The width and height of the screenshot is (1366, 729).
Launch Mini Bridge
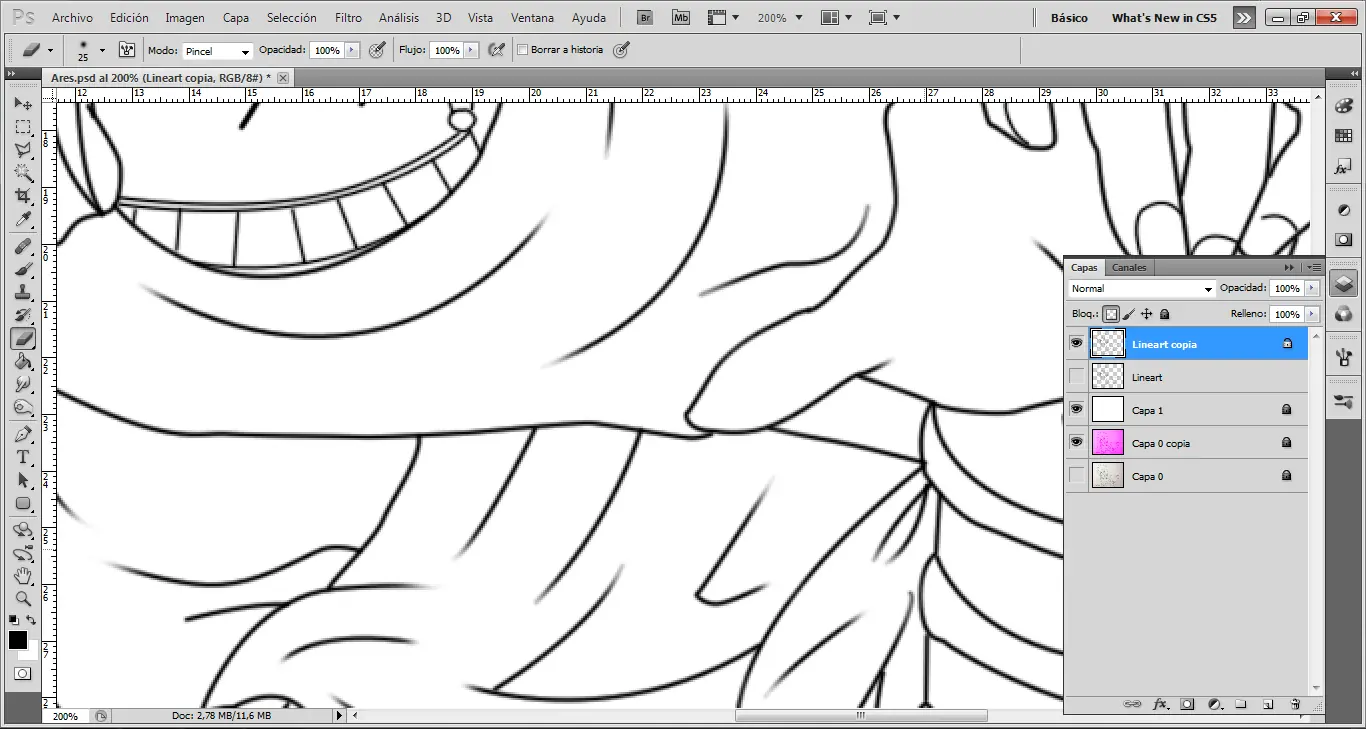[681, 18]
